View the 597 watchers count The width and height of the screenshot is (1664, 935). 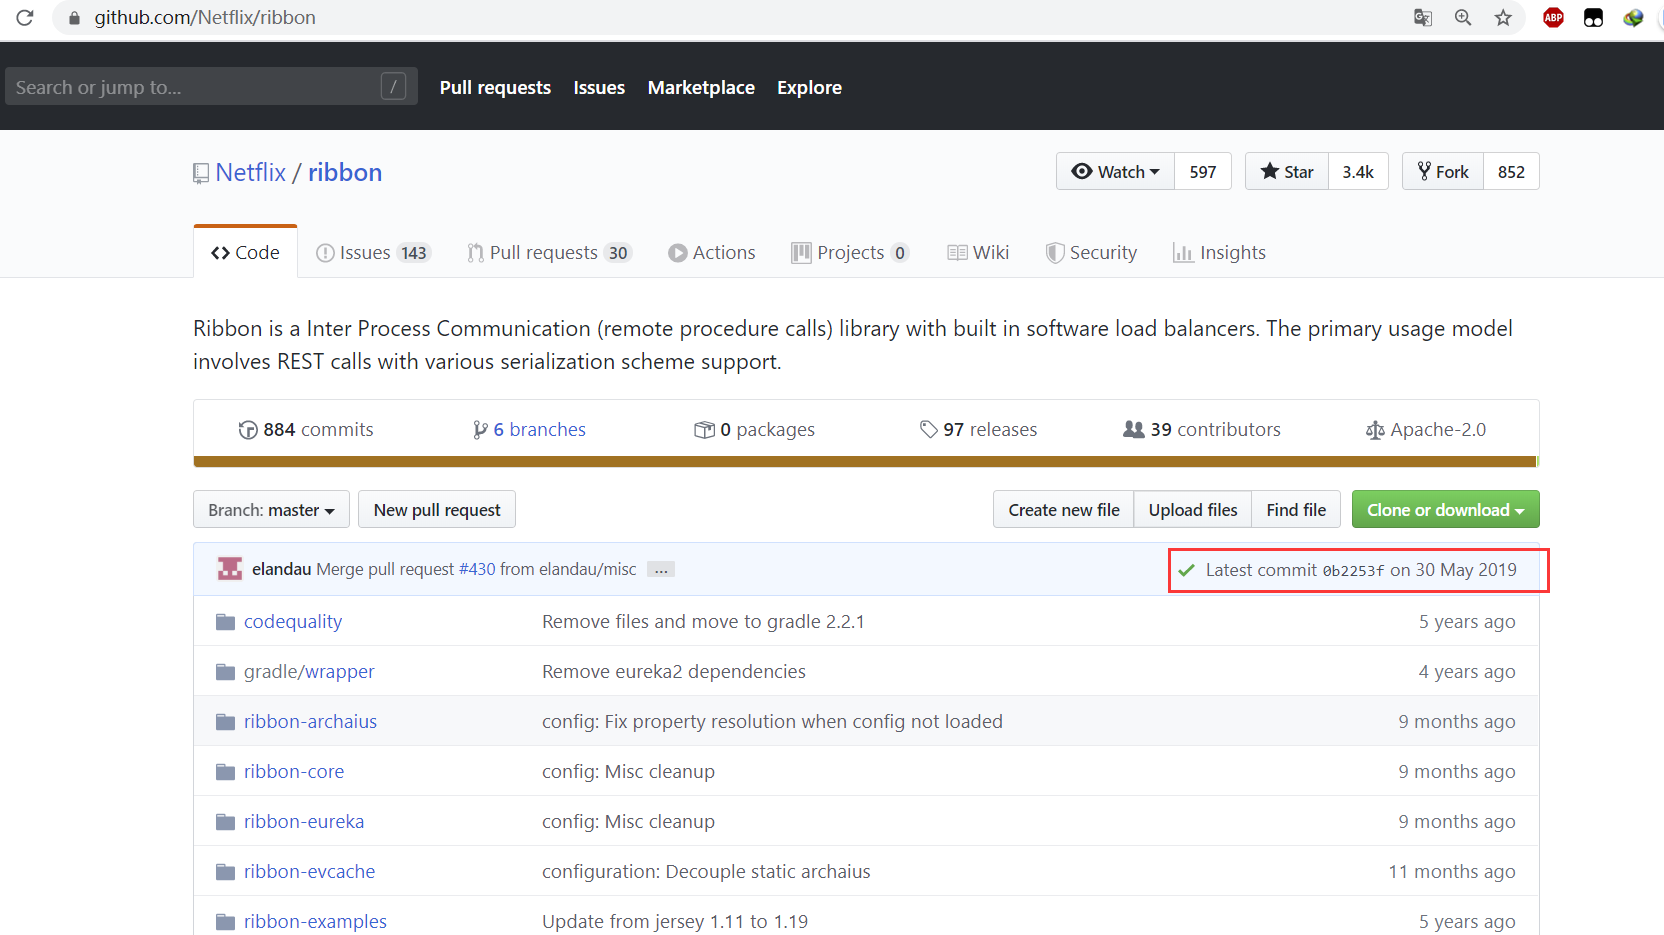[x=1203, y=171]
